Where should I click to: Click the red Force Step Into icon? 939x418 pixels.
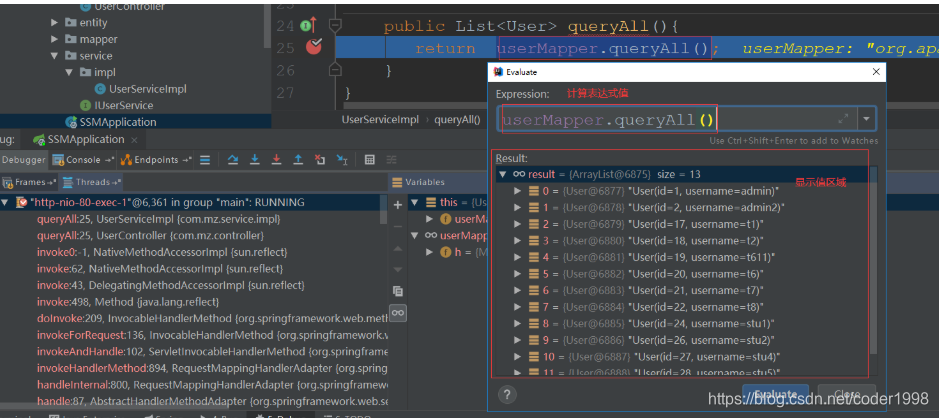pos(276,160)
